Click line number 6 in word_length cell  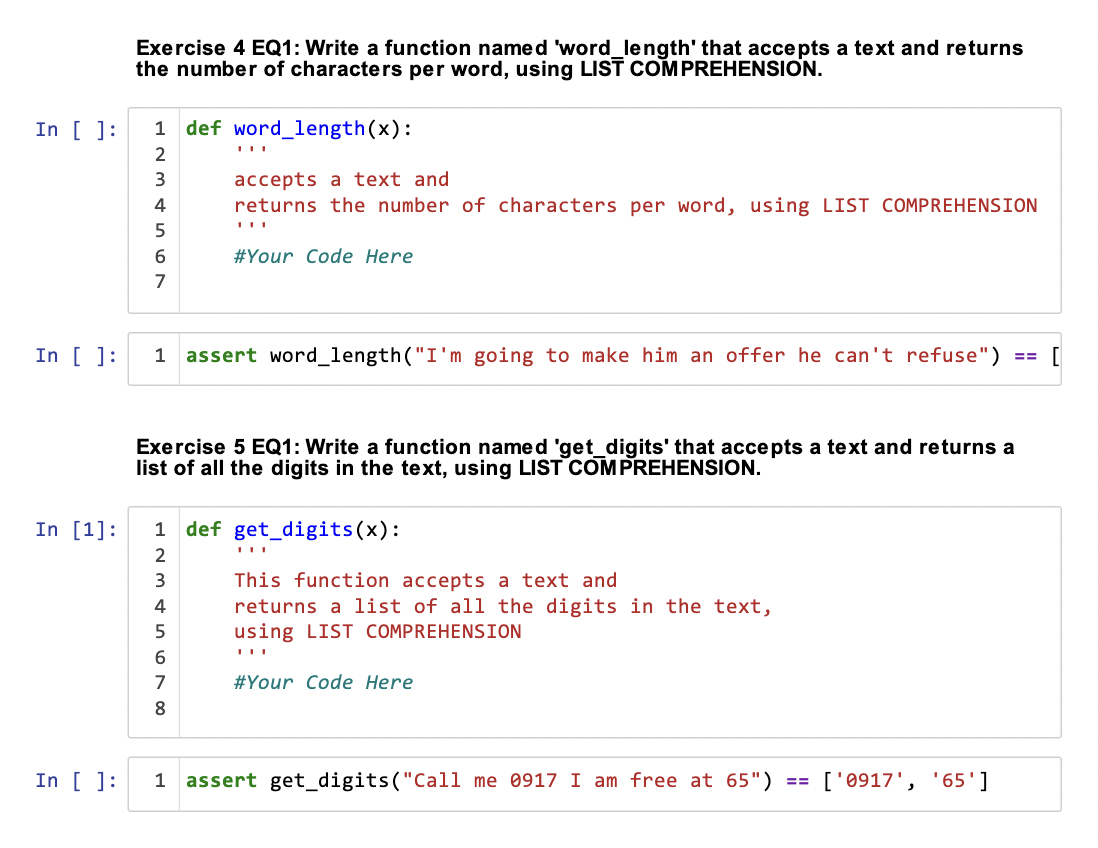coord(160,256)
